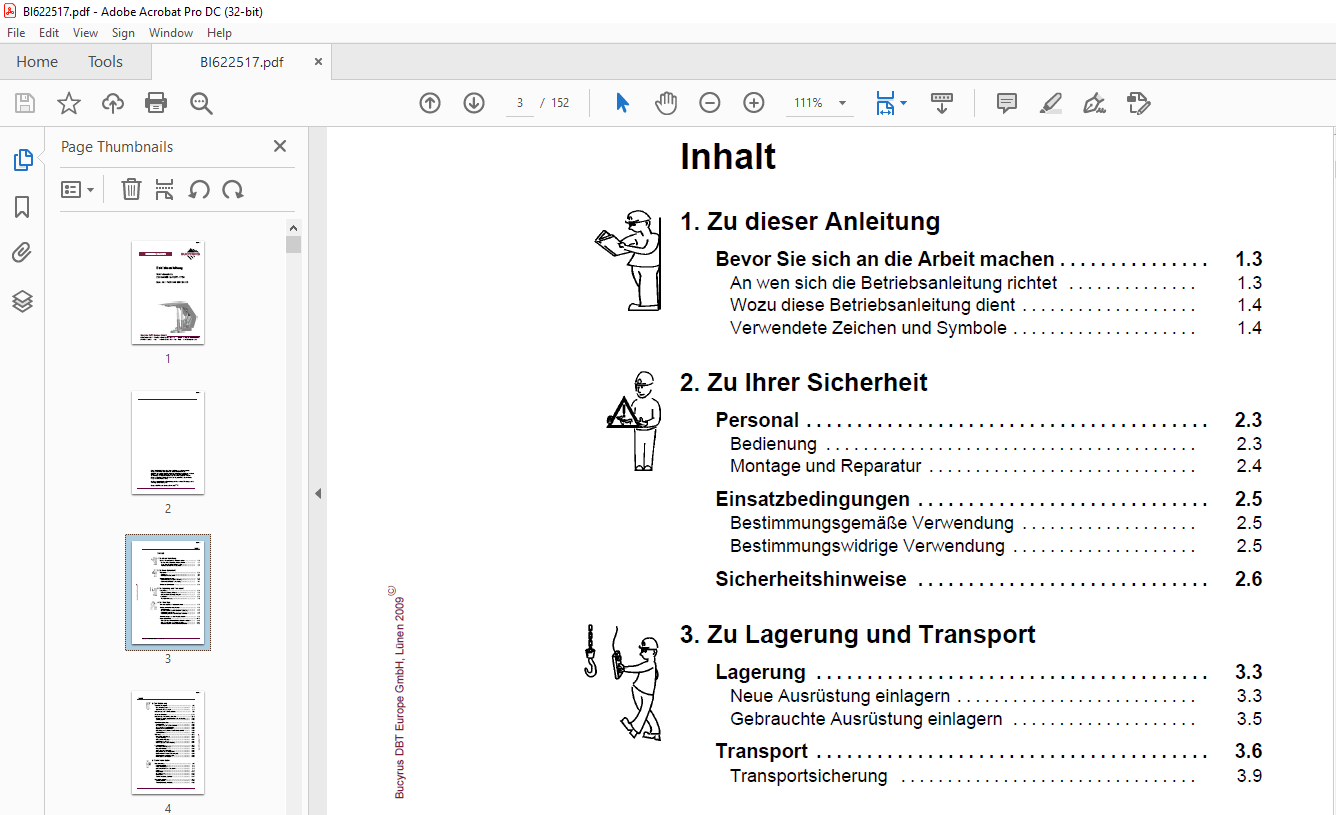Go to previous page arrow
1336x815 pixels.
click(x=430, y=103)
